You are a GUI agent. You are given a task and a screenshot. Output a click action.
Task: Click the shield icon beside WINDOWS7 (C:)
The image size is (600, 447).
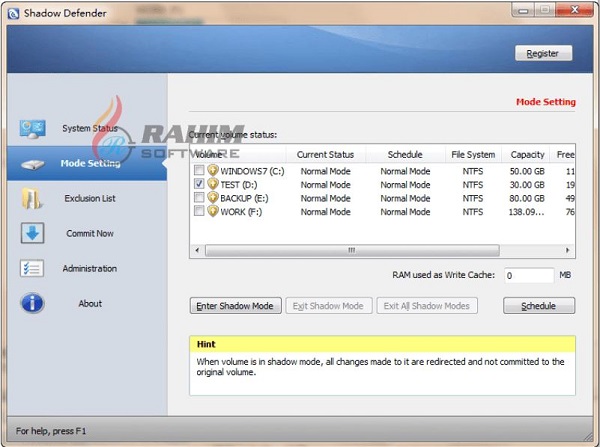(213, 170)
